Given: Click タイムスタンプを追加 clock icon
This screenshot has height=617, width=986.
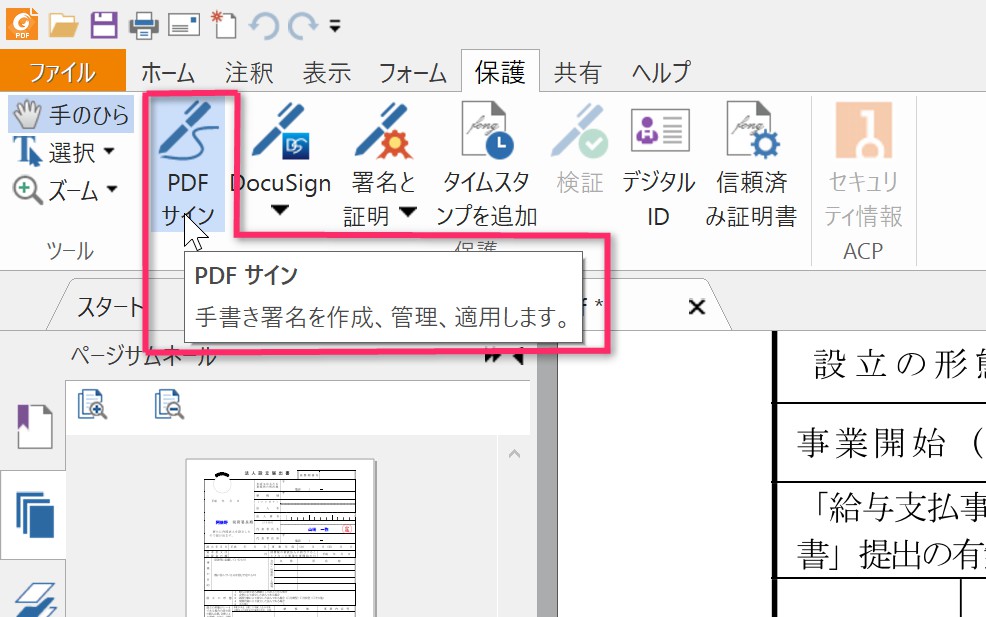Looking at the screenshot, I should pyautogui.click(x=486, y=130).
